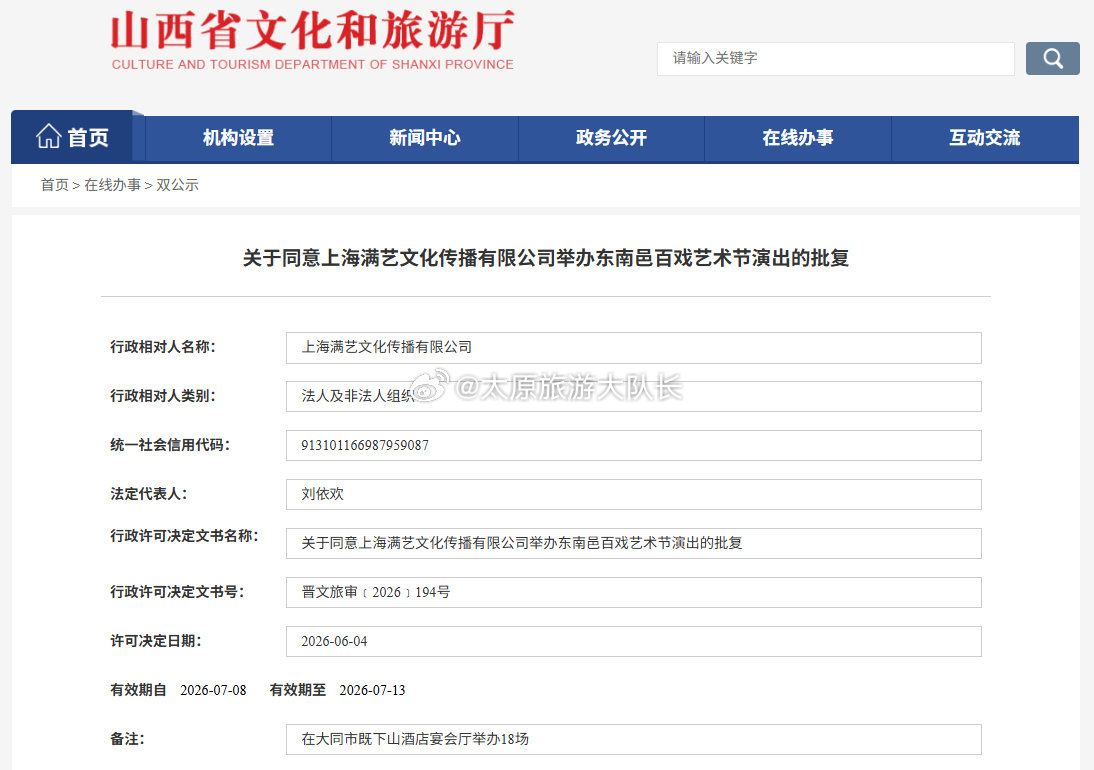This screenshot has height=770, width=1094.
Task: Click the 统一社会信用代码 label
Action: 170,445
